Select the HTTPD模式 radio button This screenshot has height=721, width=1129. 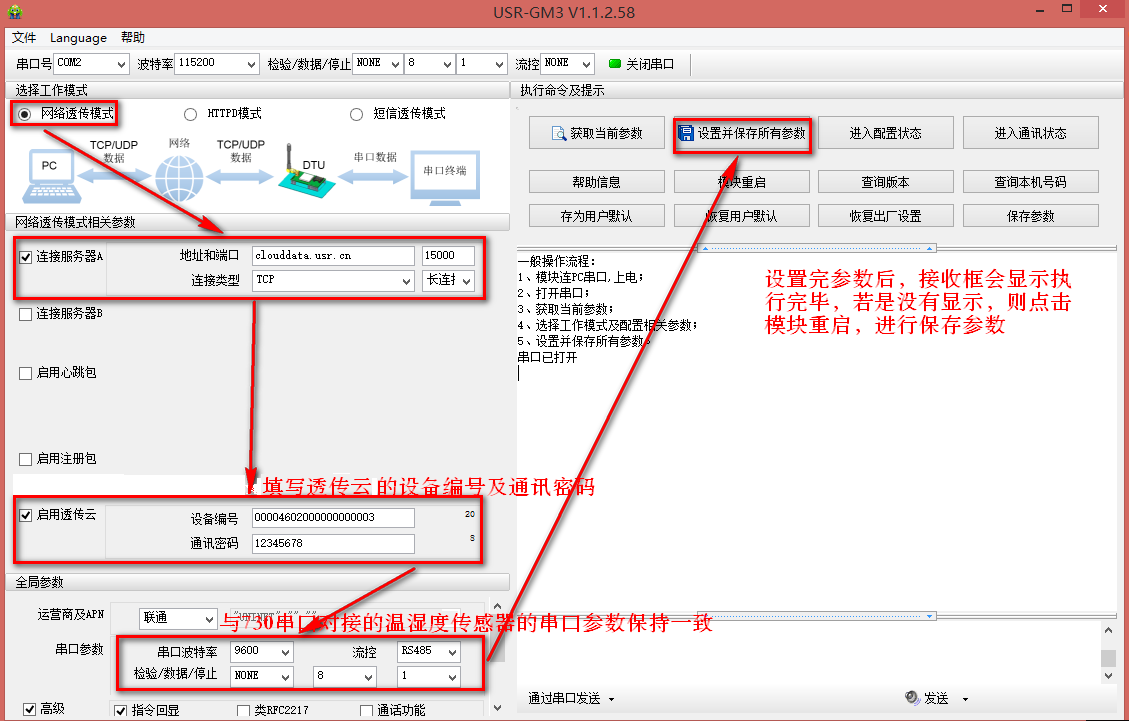pos(190,114)
